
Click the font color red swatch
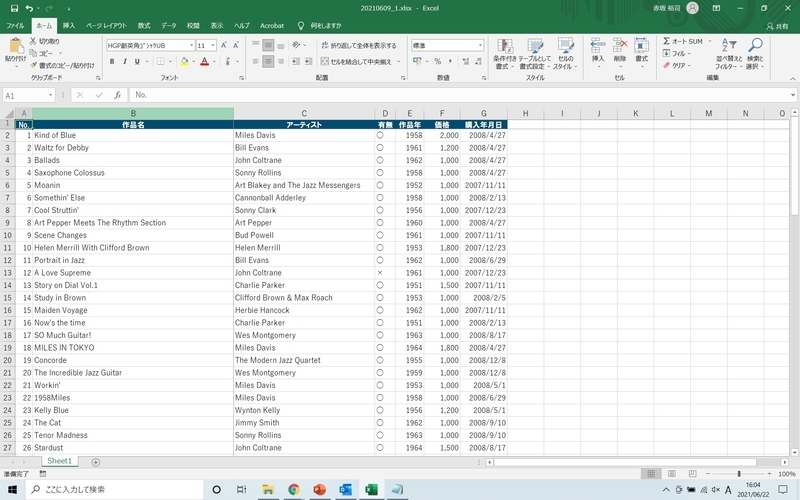205,61
